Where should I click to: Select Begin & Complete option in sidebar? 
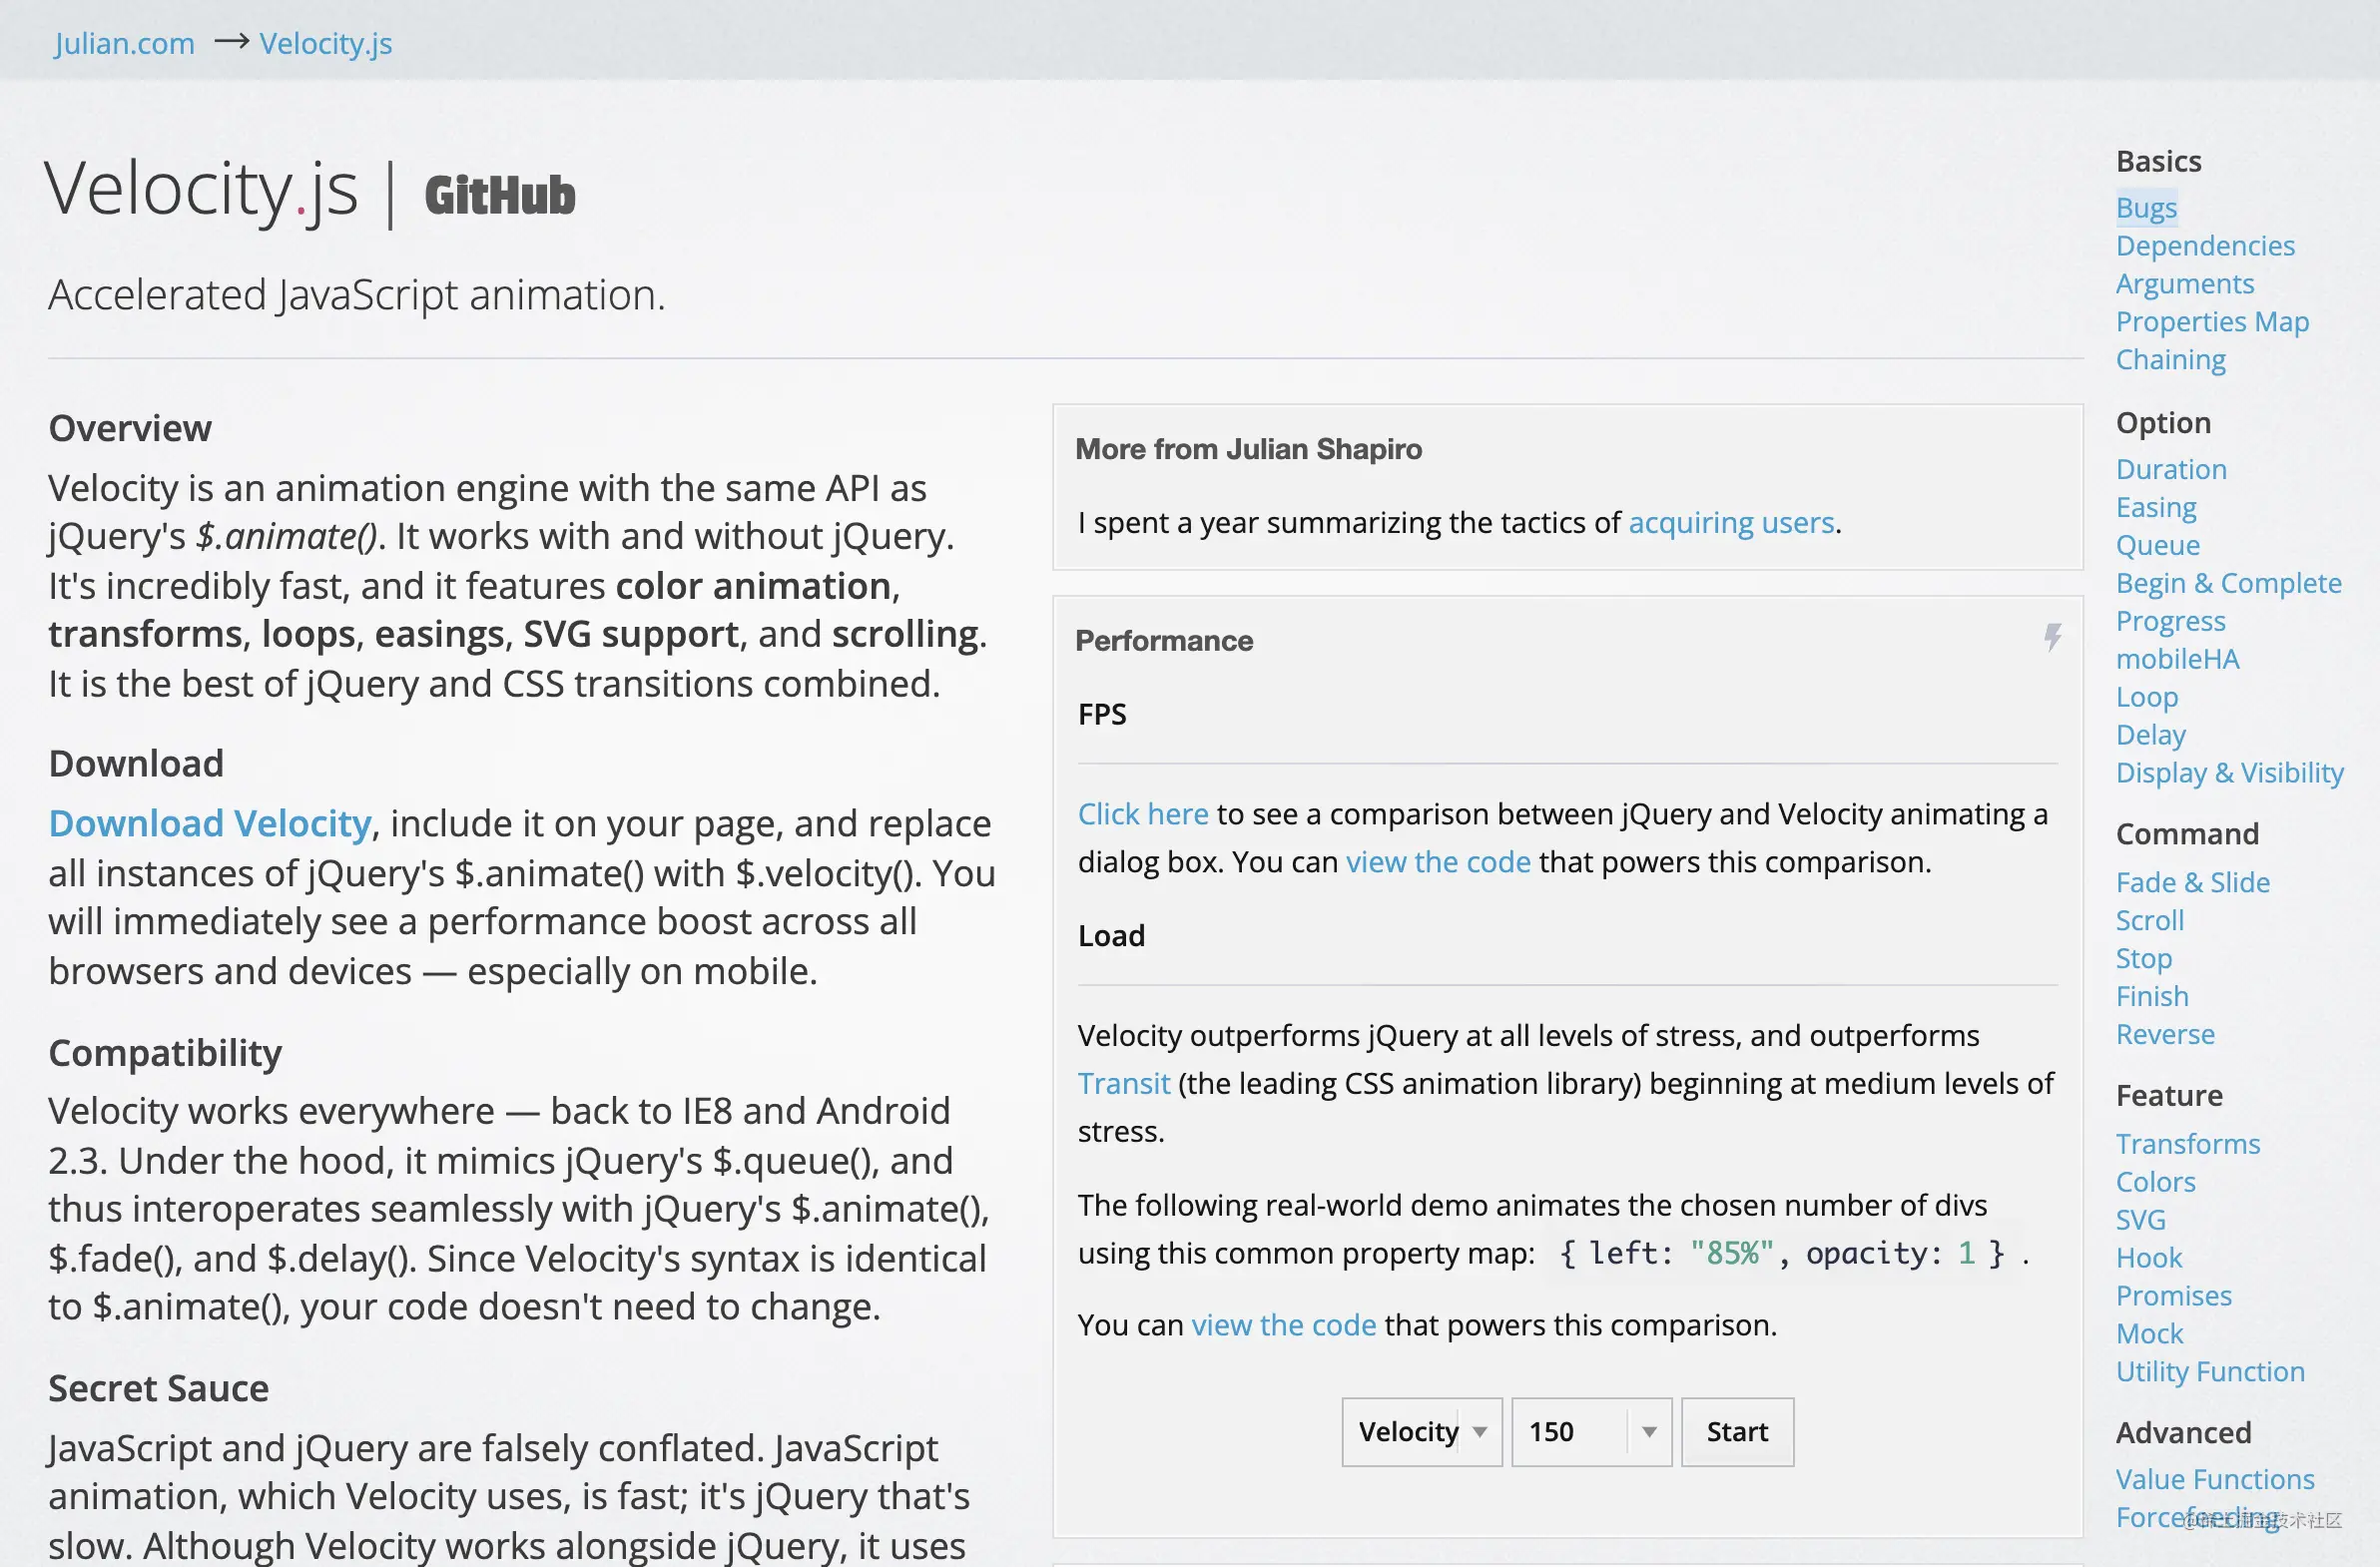pyautogui.click(x=2228, y=582)
